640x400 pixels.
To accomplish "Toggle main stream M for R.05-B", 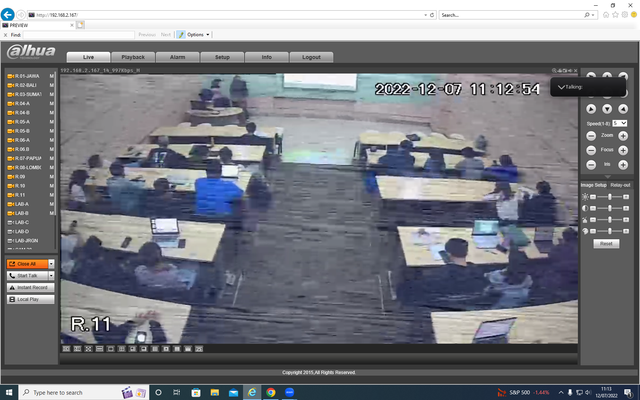I will coord(51,131).
